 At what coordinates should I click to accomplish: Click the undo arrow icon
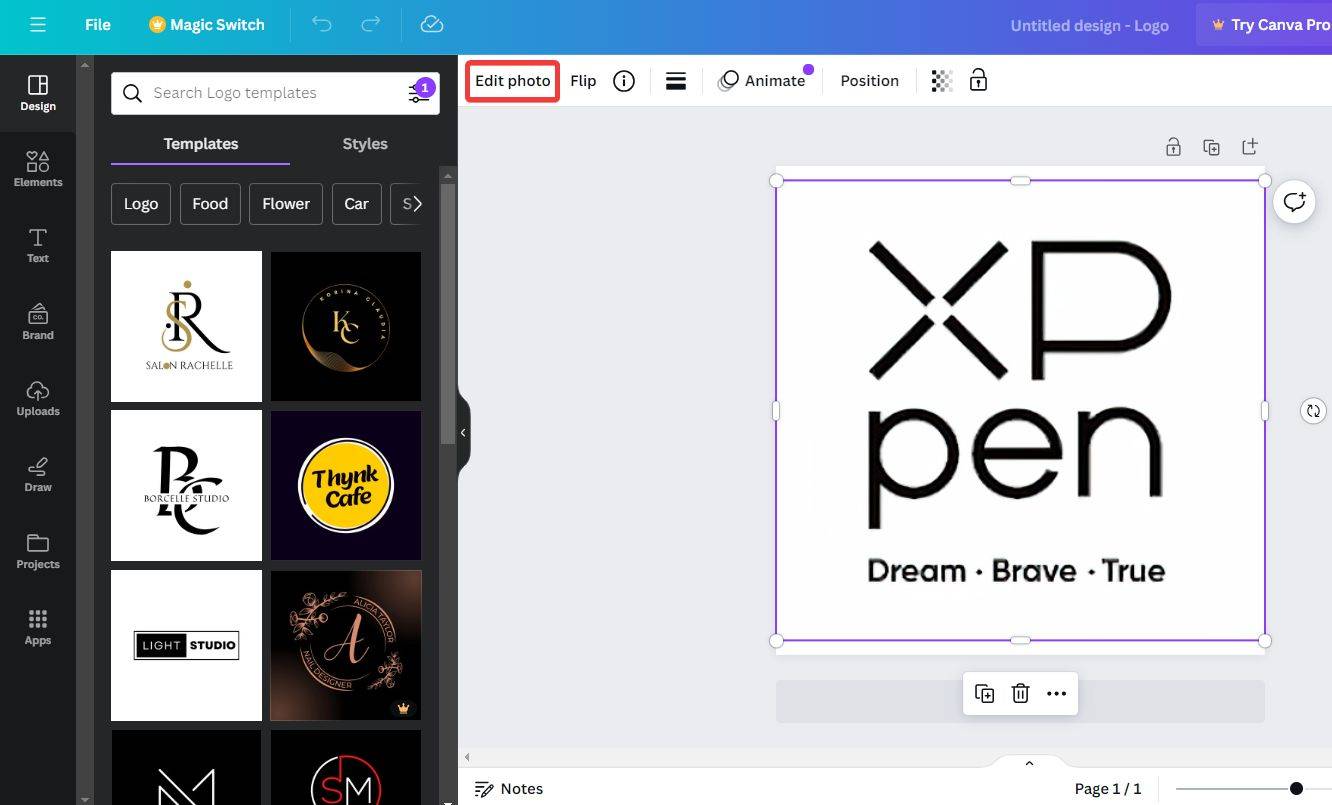[x=321, y=25]
